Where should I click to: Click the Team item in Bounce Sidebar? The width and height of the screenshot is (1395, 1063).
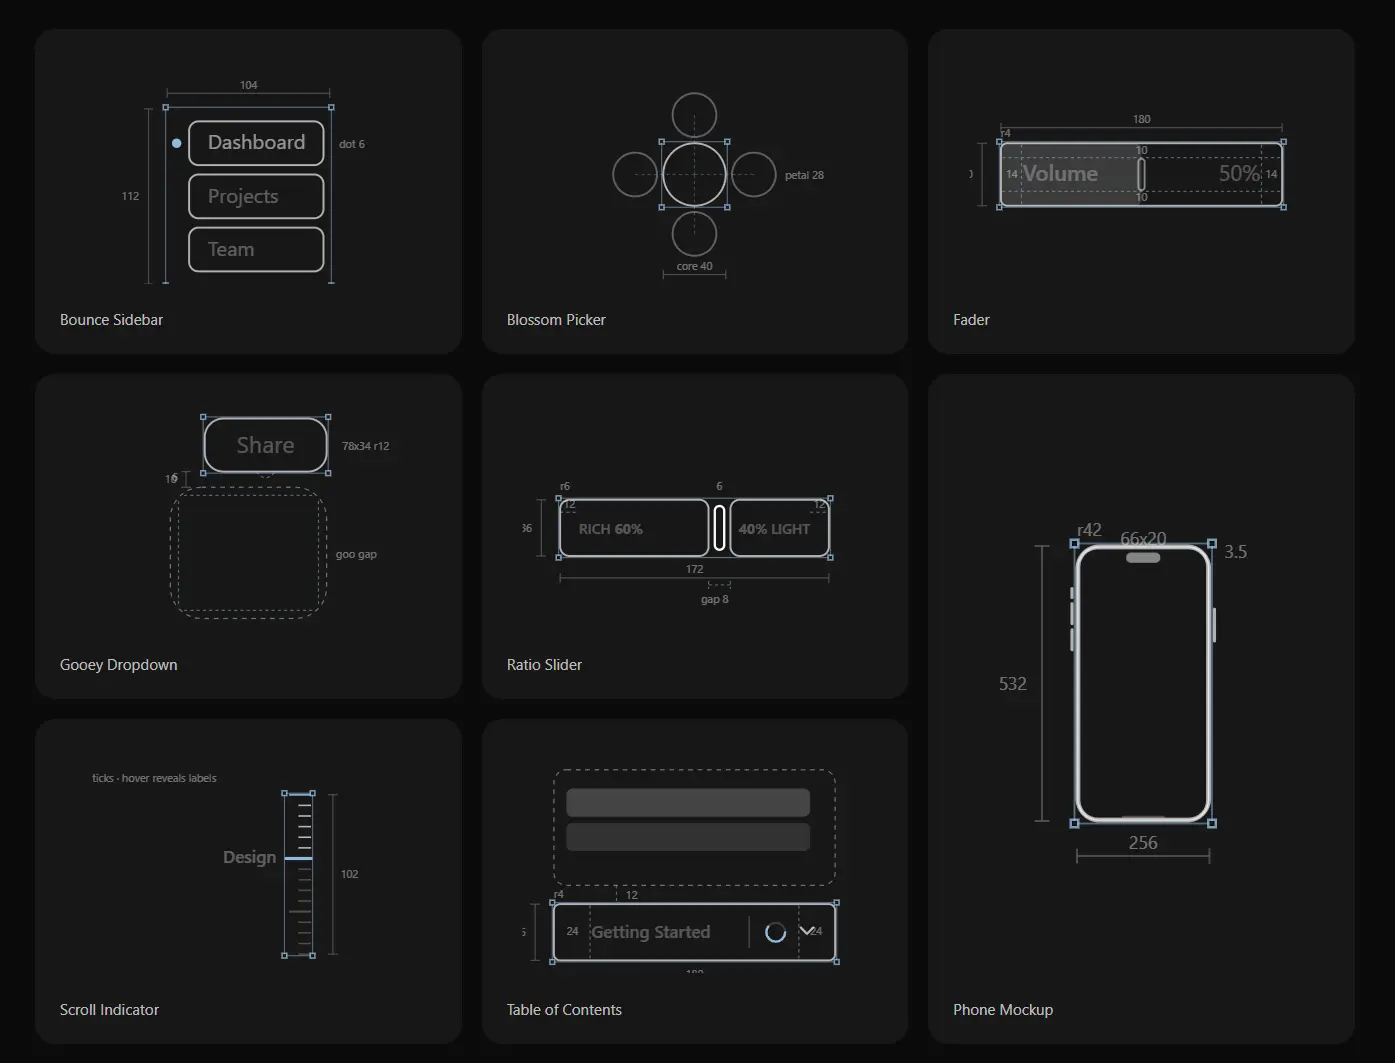pyautogui.click(x=256, y=249)
